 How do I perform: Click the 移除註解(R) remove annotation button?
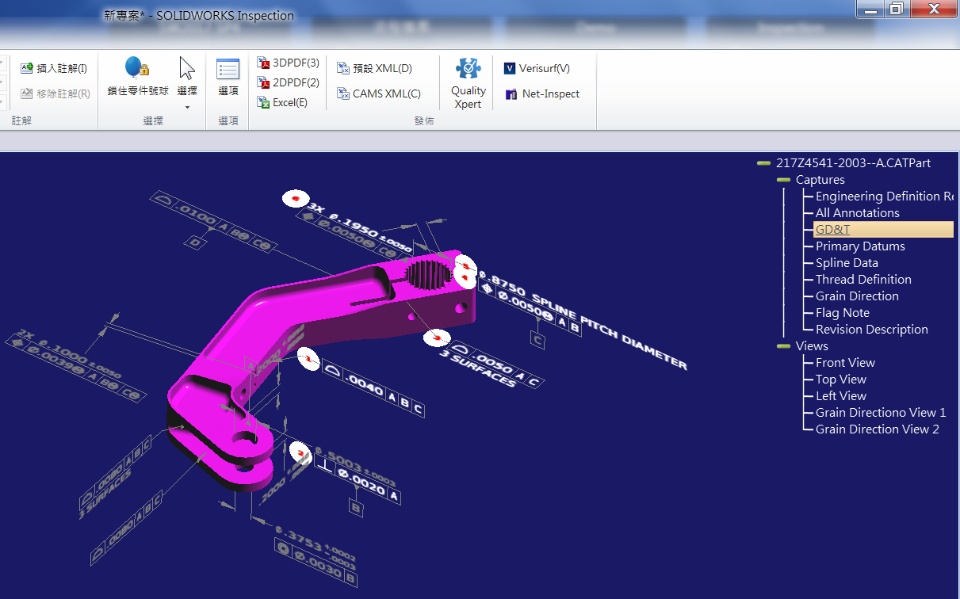55,94
